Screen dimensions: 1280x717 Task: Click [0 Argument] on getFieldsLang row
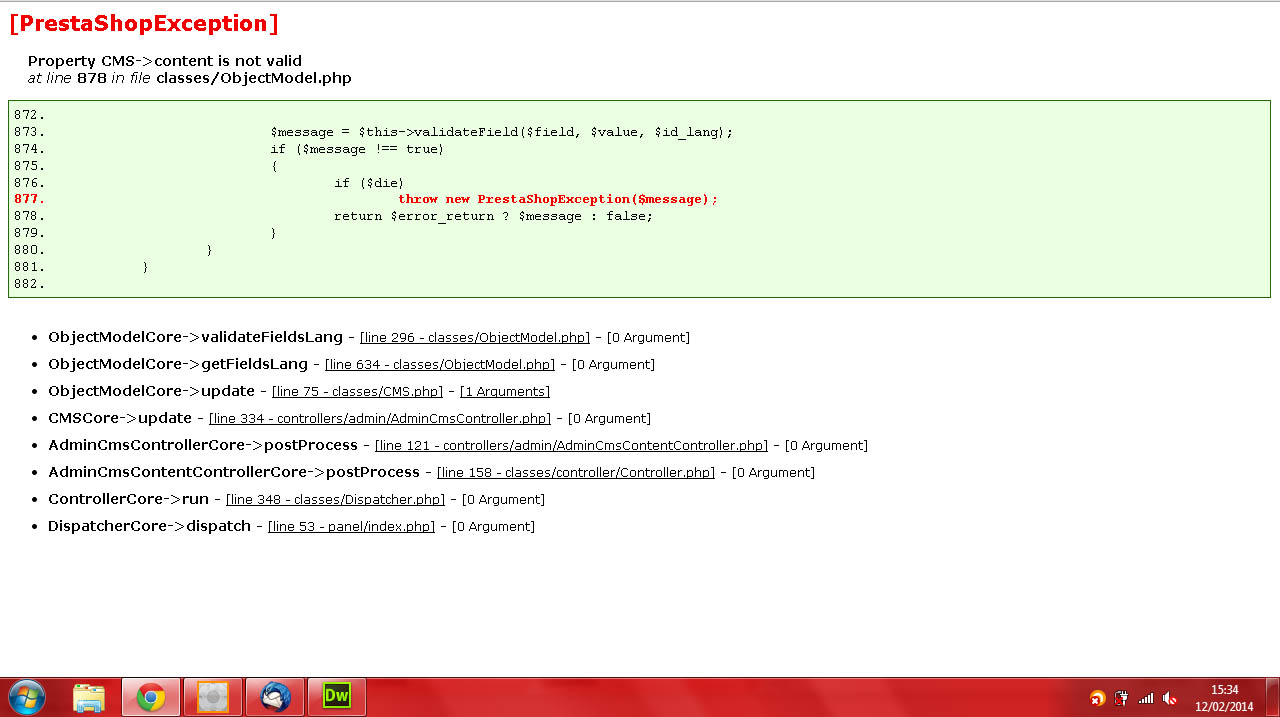pos(613,365)
